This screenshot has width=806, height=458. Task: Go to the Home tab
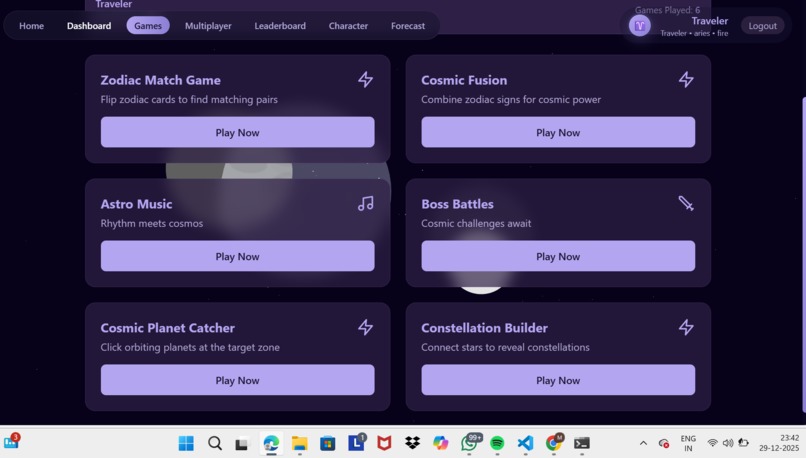tap(31, 26)
